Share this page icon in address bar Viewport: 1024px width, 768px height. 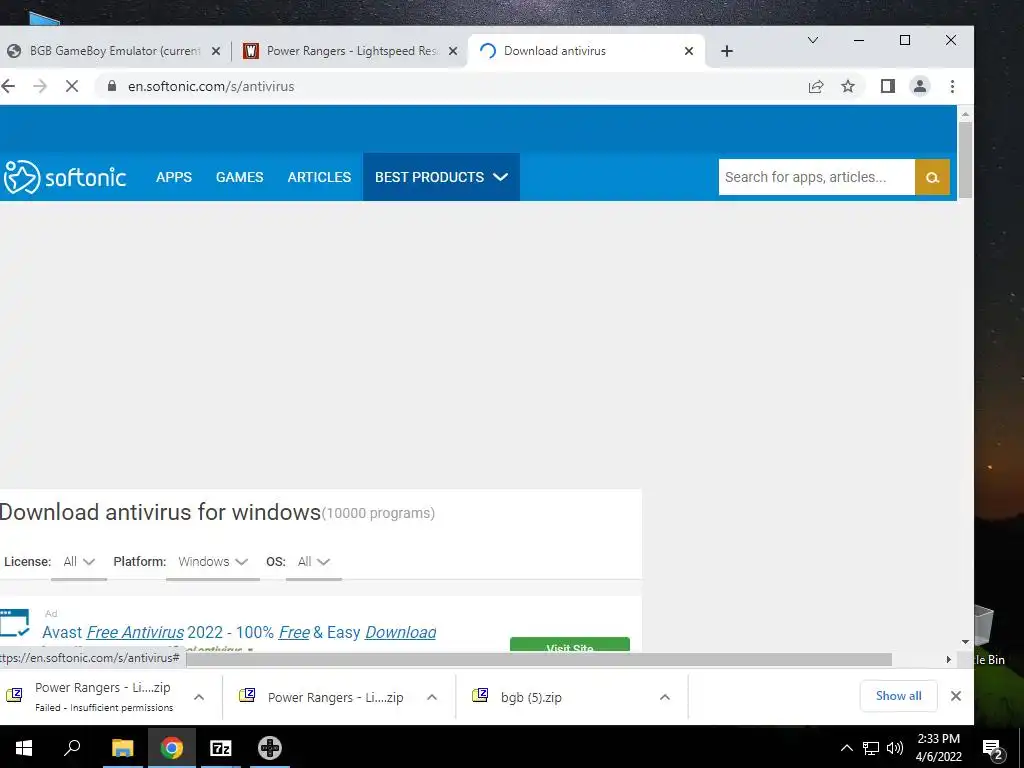pyautogui.click(x=816, y=86)
